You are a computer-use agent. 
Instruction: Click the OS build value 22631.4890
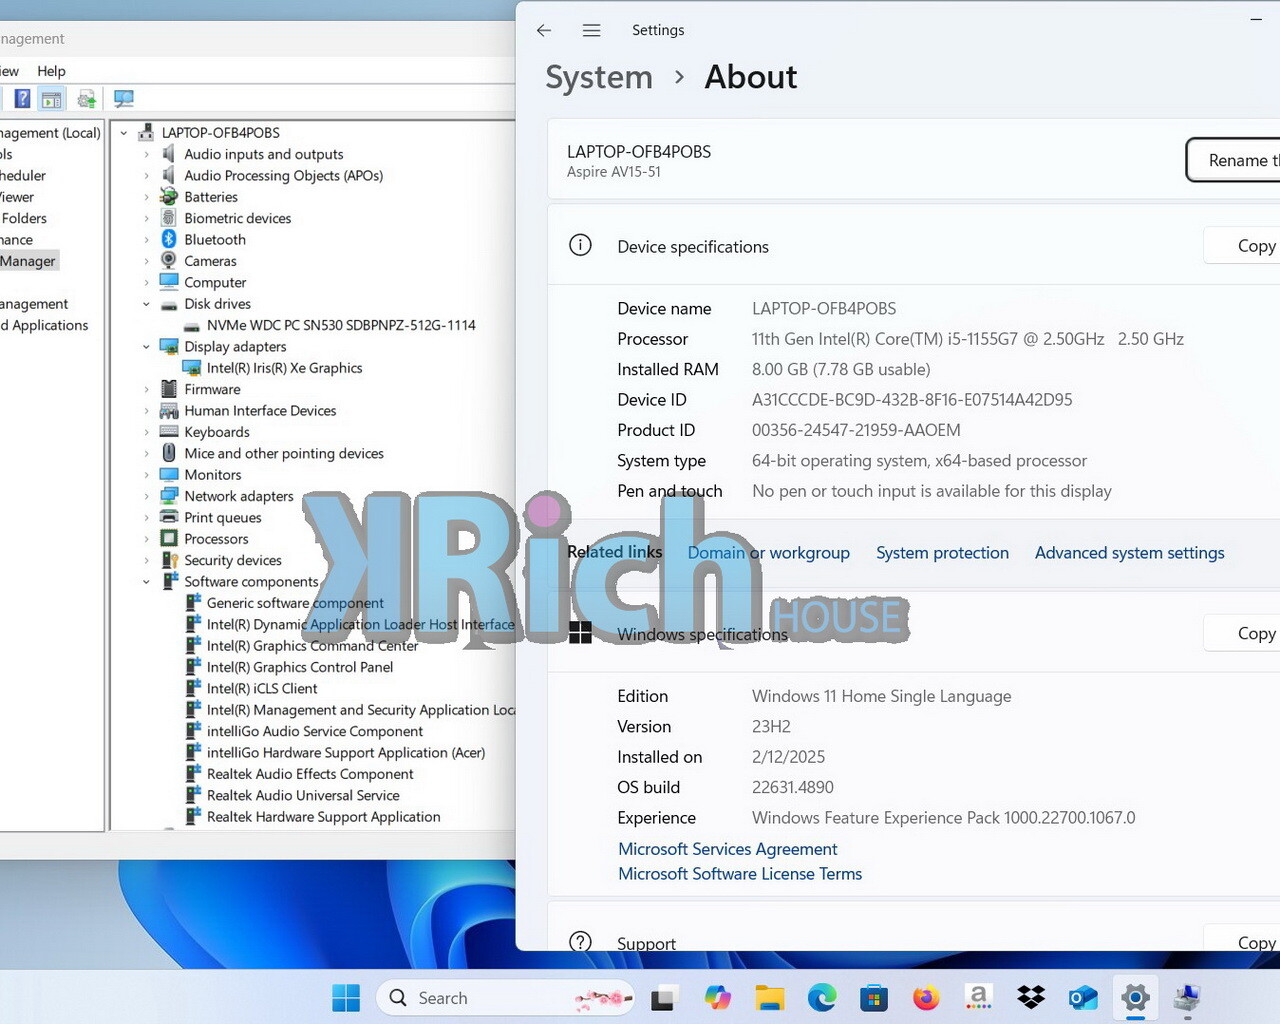793,787
